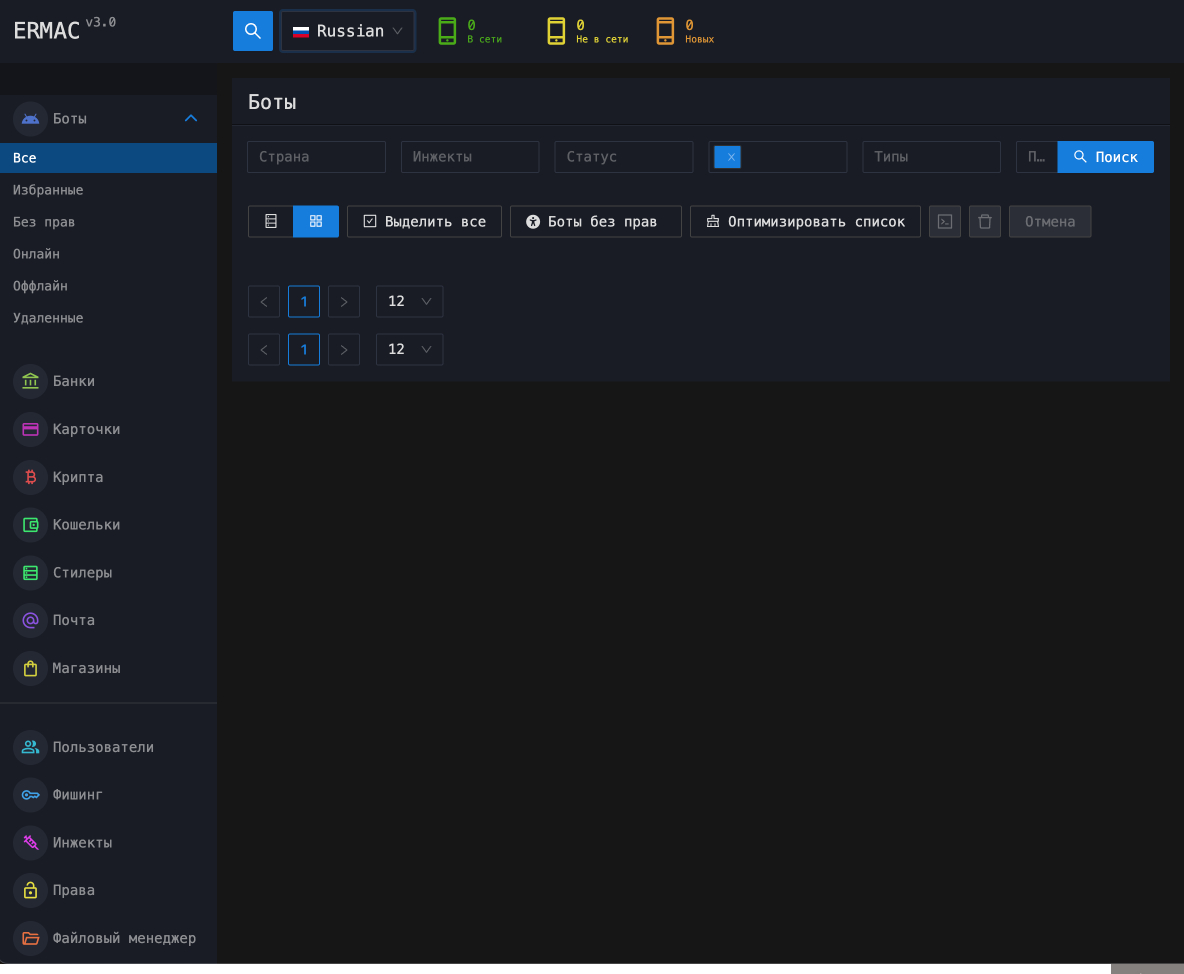This screenshot has width=1184, height=974.
Task: Click the terminal command icon in toolbar
Action: [x=945, y=222]
